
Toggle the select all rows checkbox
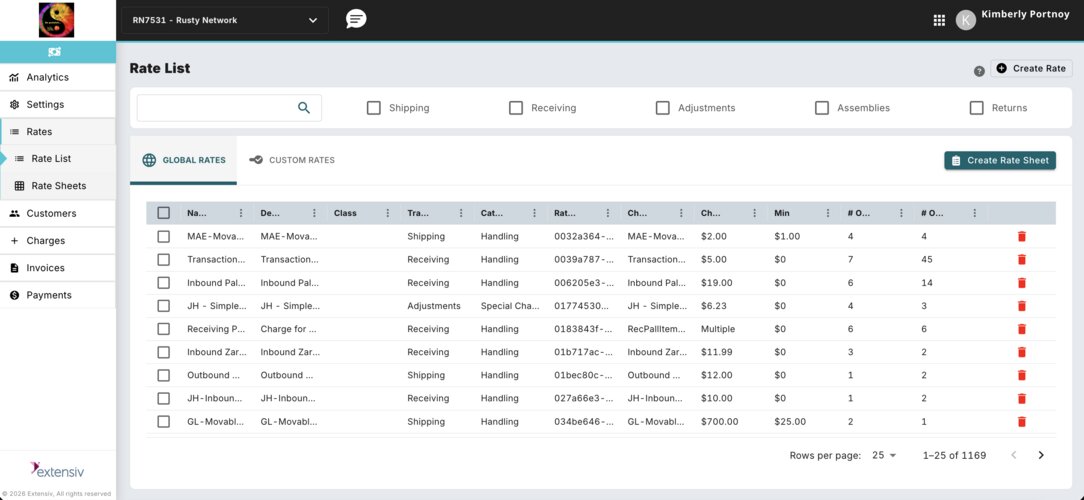[163, 213]
